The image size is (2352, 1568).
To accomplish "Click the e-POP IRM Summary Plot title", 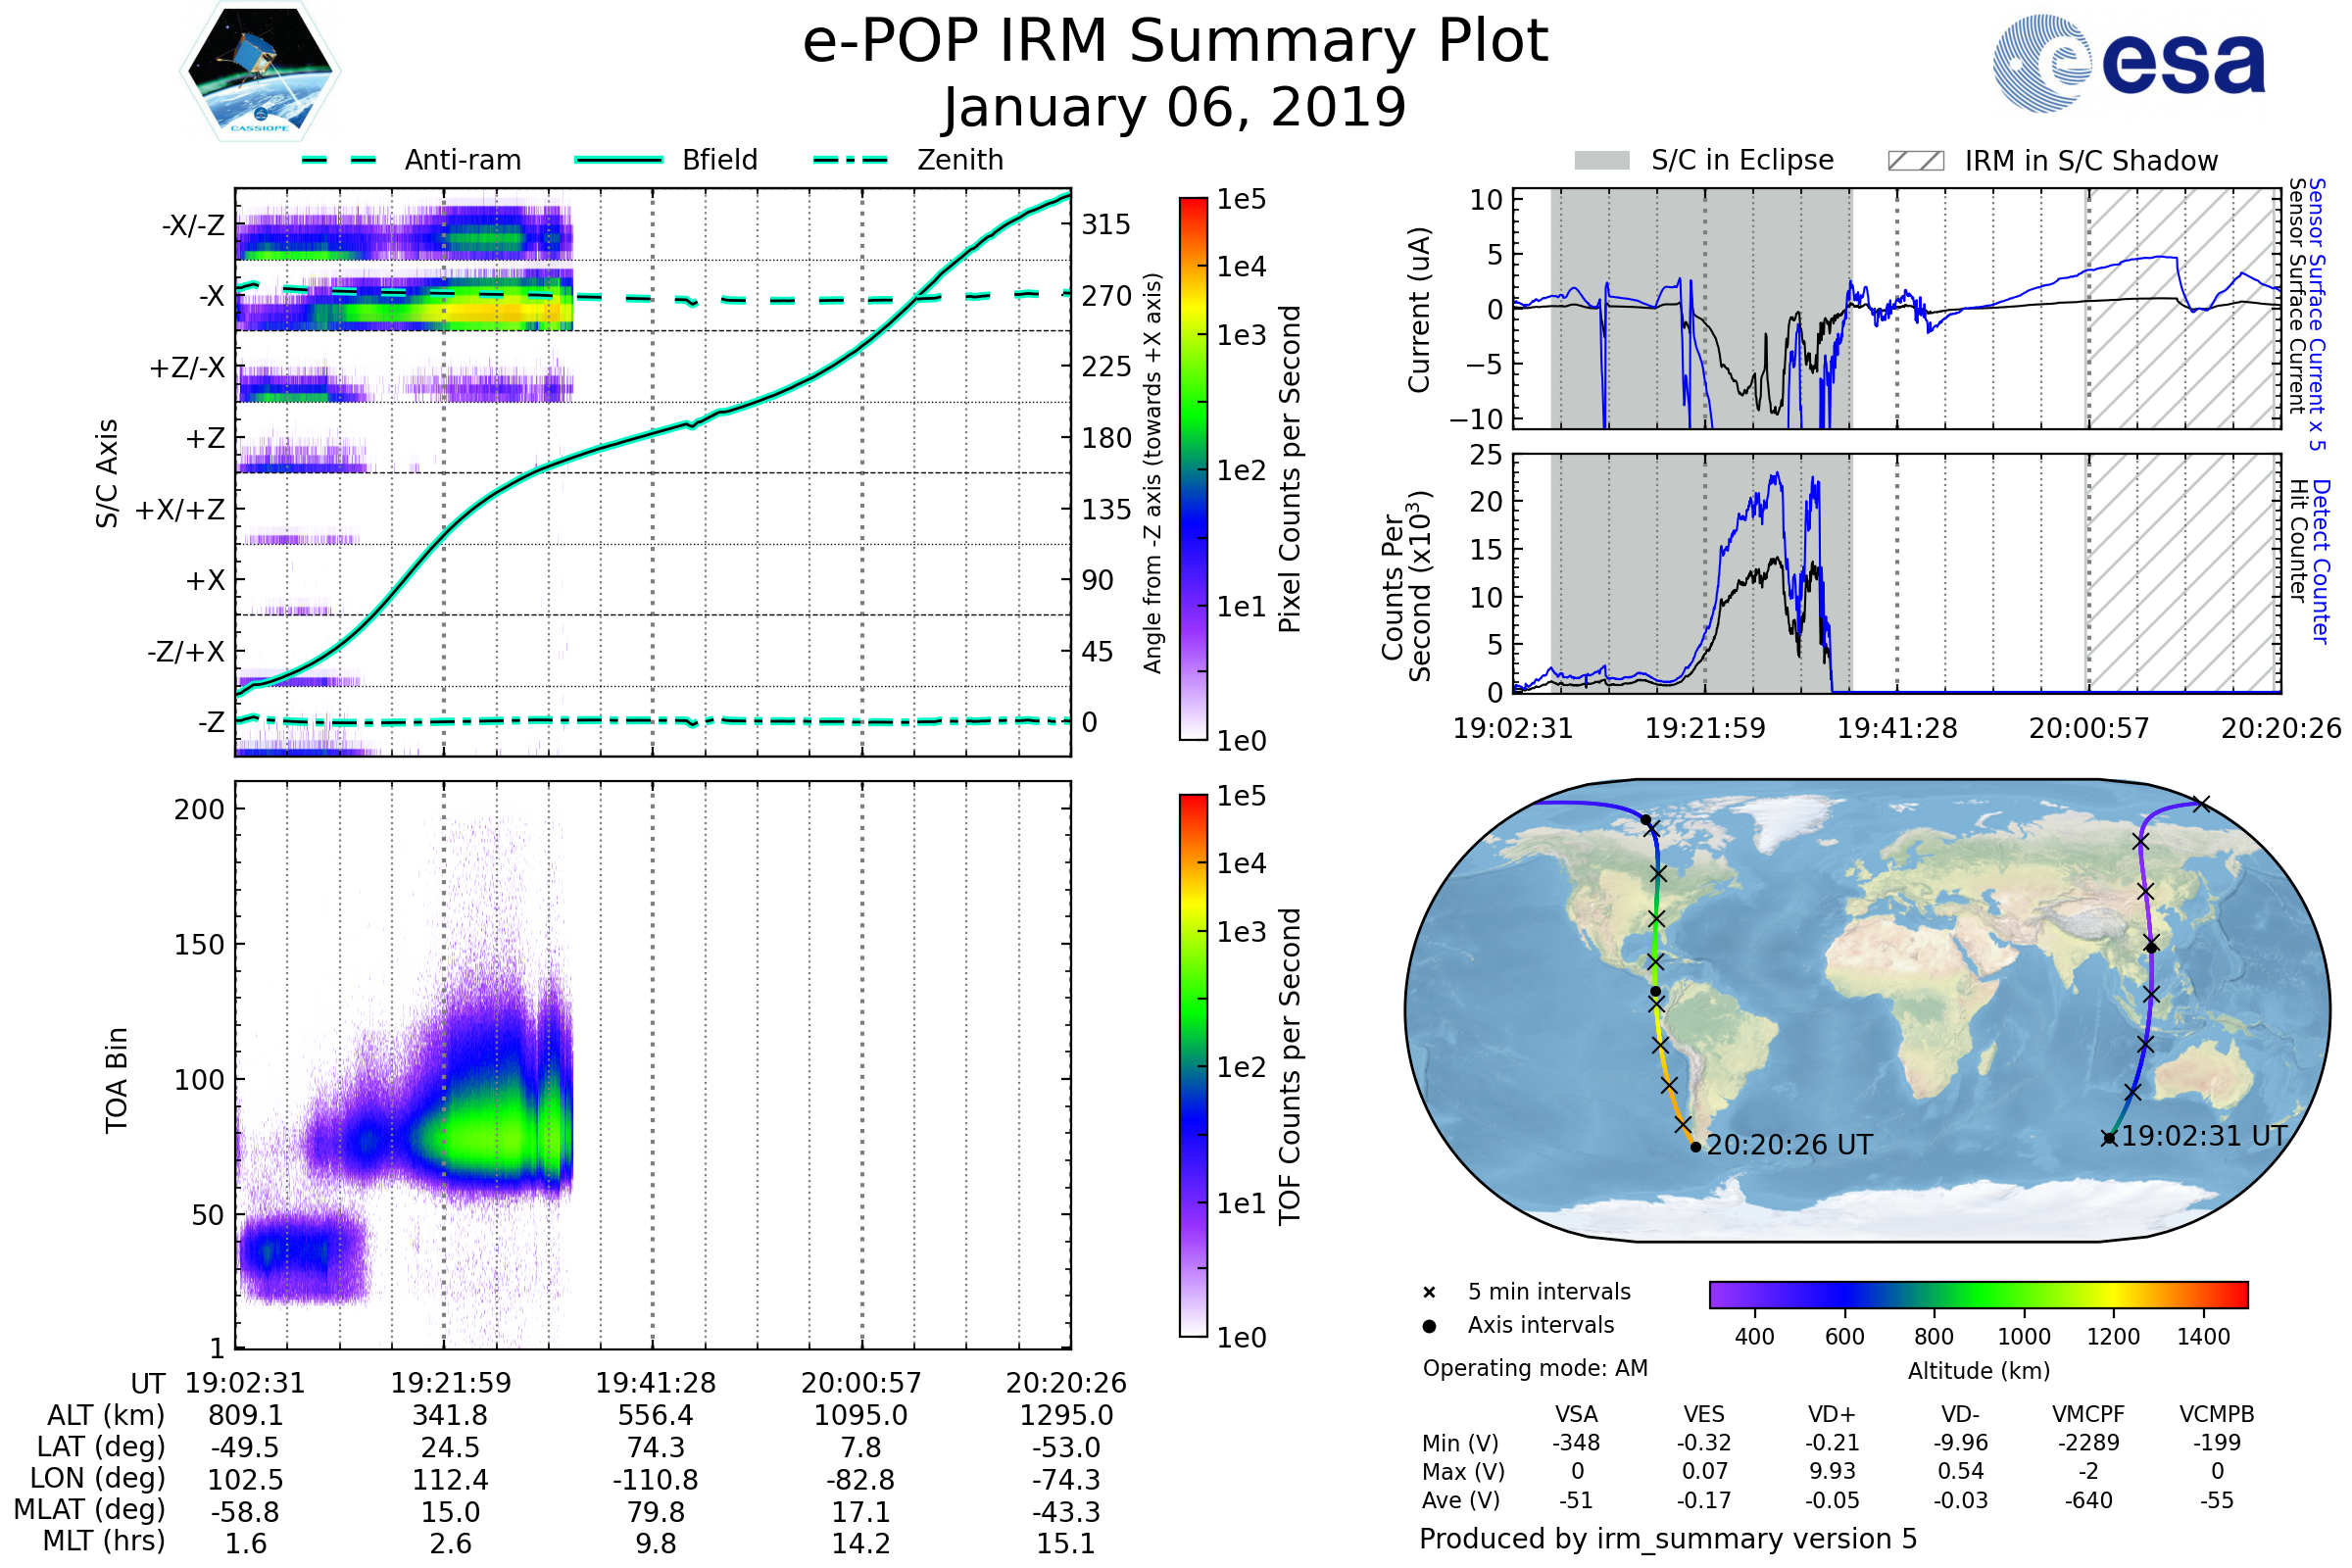I will pyautogui.click(x=1175, y=42).
